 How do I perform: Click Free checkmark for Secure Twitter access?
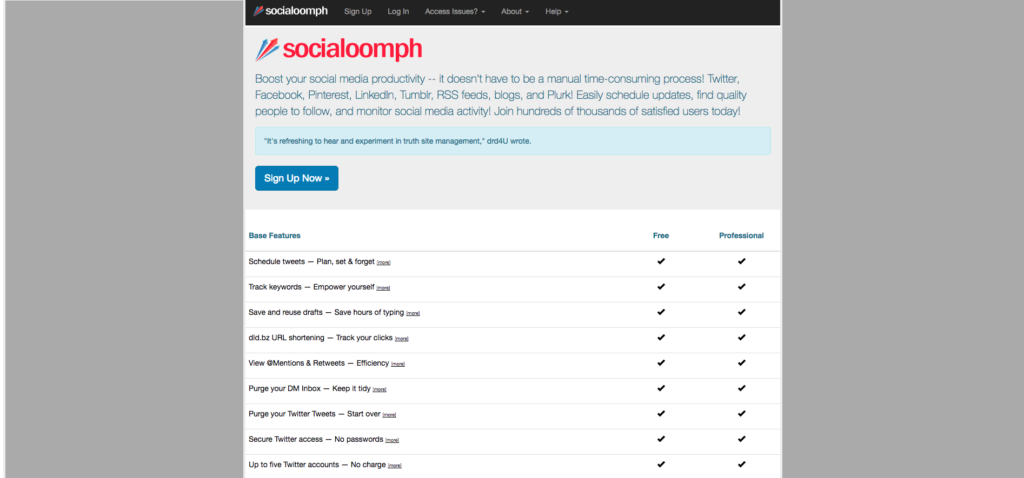[x=661, y=439]
